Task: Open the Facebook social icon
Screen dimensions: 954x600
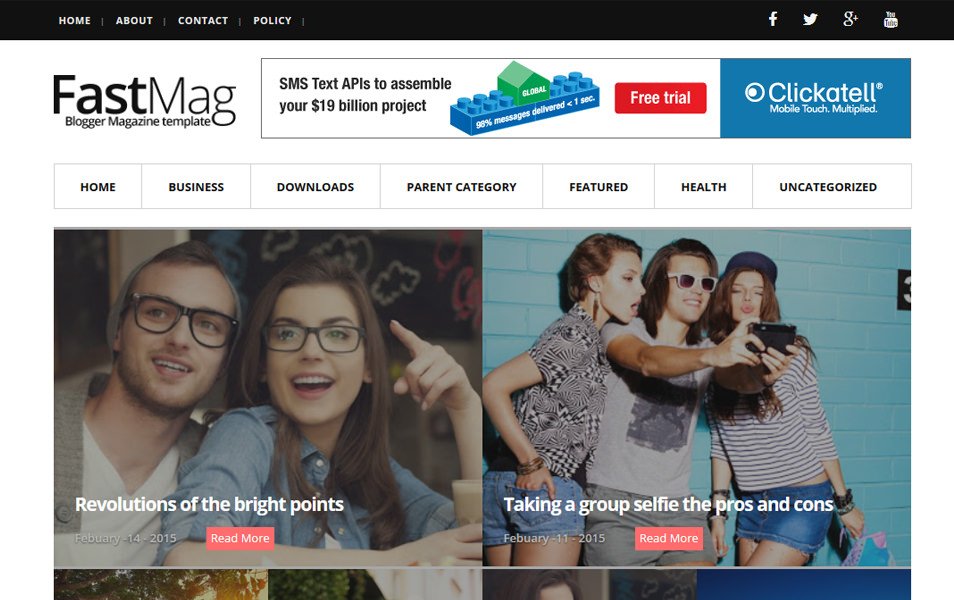Action: pos(773,19)
